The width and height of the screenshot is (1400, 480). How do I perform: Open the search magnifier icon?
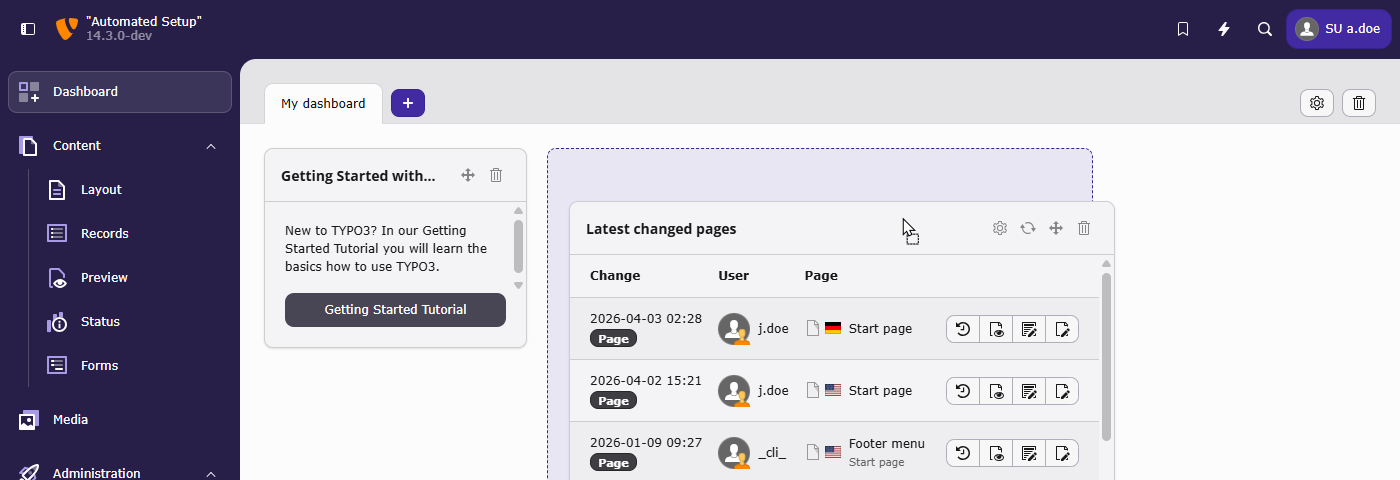tap(1265, 29)
